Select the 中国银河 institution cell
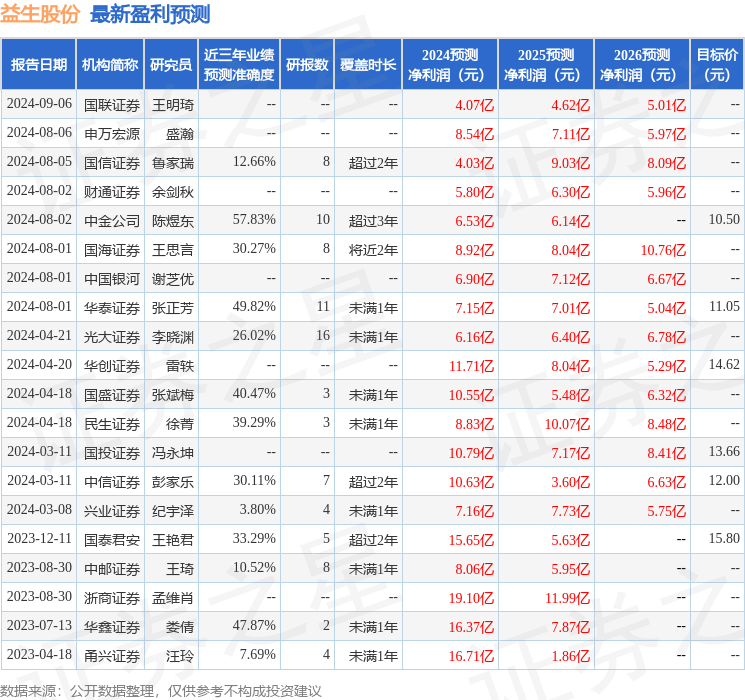 112,279
